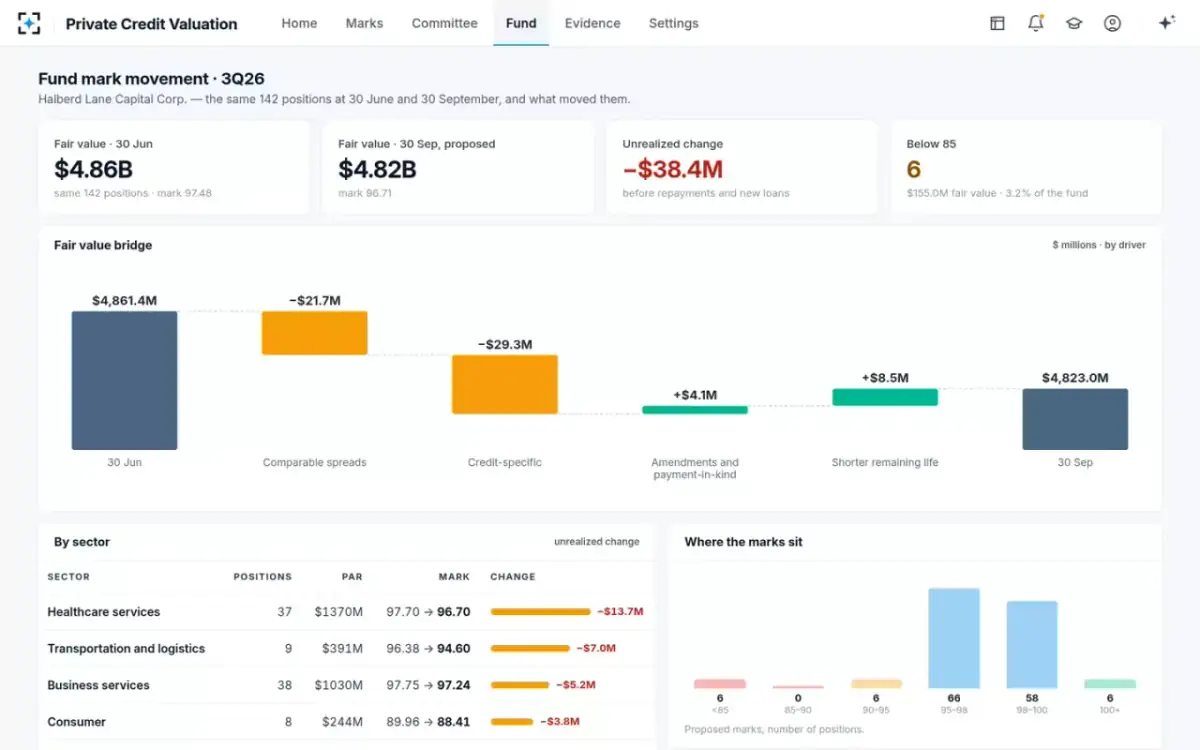Open the Evidence tab

point(592,23)
